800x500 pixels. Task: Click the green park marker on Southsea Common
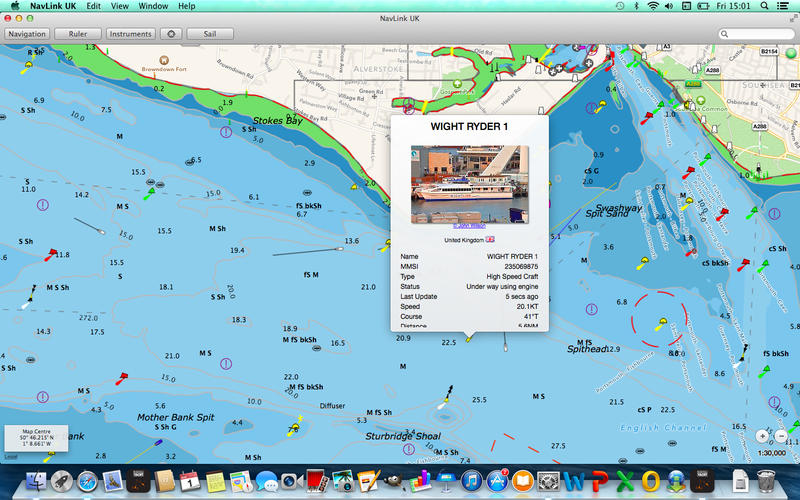tap(701, 101)
